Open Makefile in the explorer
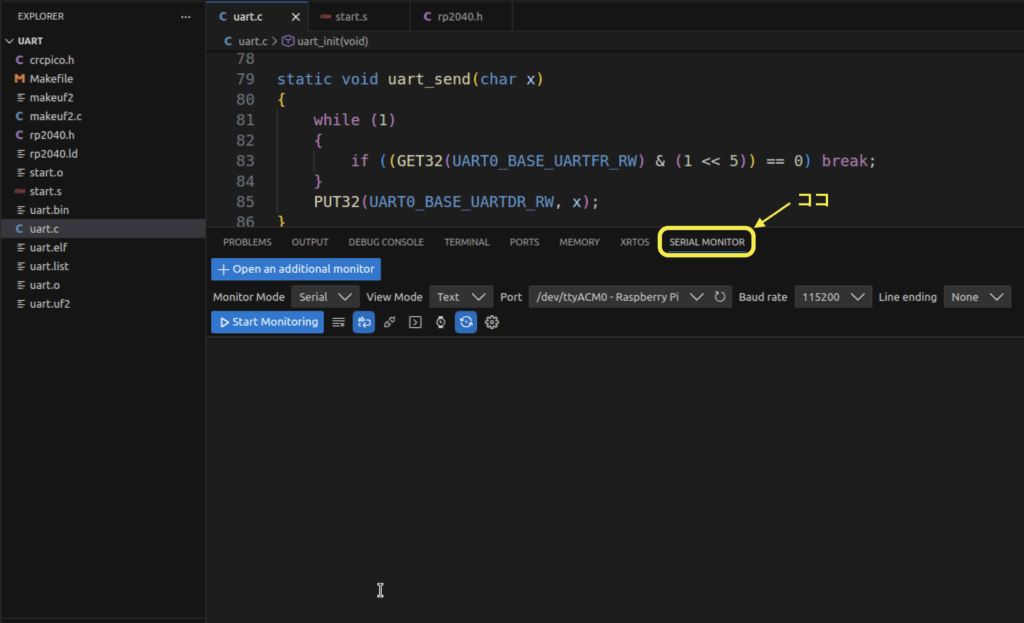 (x=51, y=78)
